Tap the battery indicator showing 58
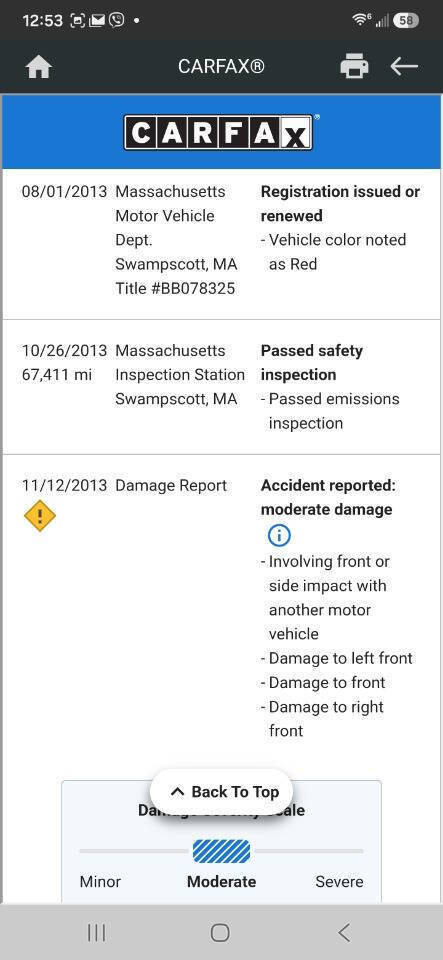The image size is (443, 960). click(x=406, y=20)
